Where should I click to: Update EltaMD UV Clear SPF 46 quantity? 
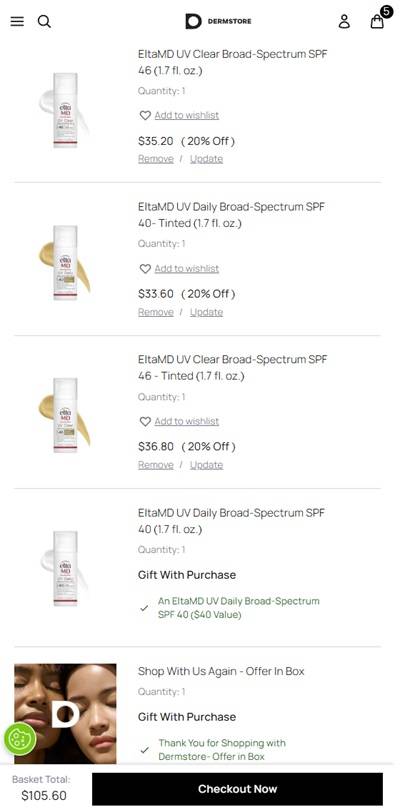pos(206,159)
